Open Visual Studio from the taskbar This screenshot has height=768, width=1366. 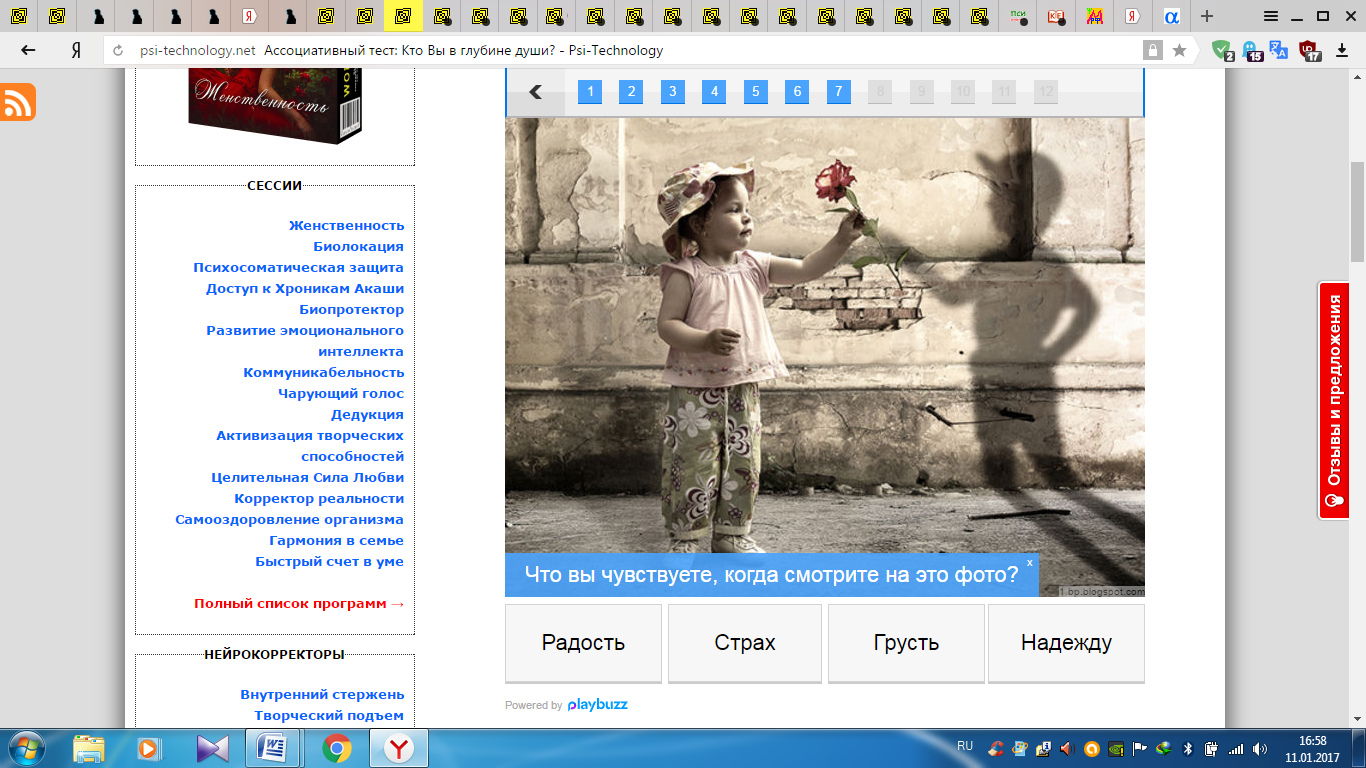212,748
